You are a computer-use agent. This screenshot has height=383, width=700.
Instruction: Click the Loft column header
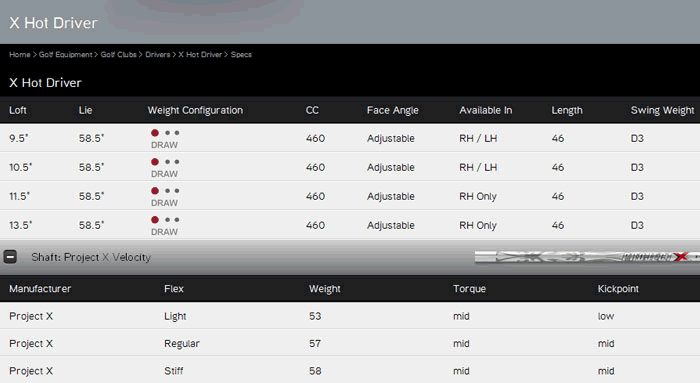pyautogui.click(x=18, y=110)
